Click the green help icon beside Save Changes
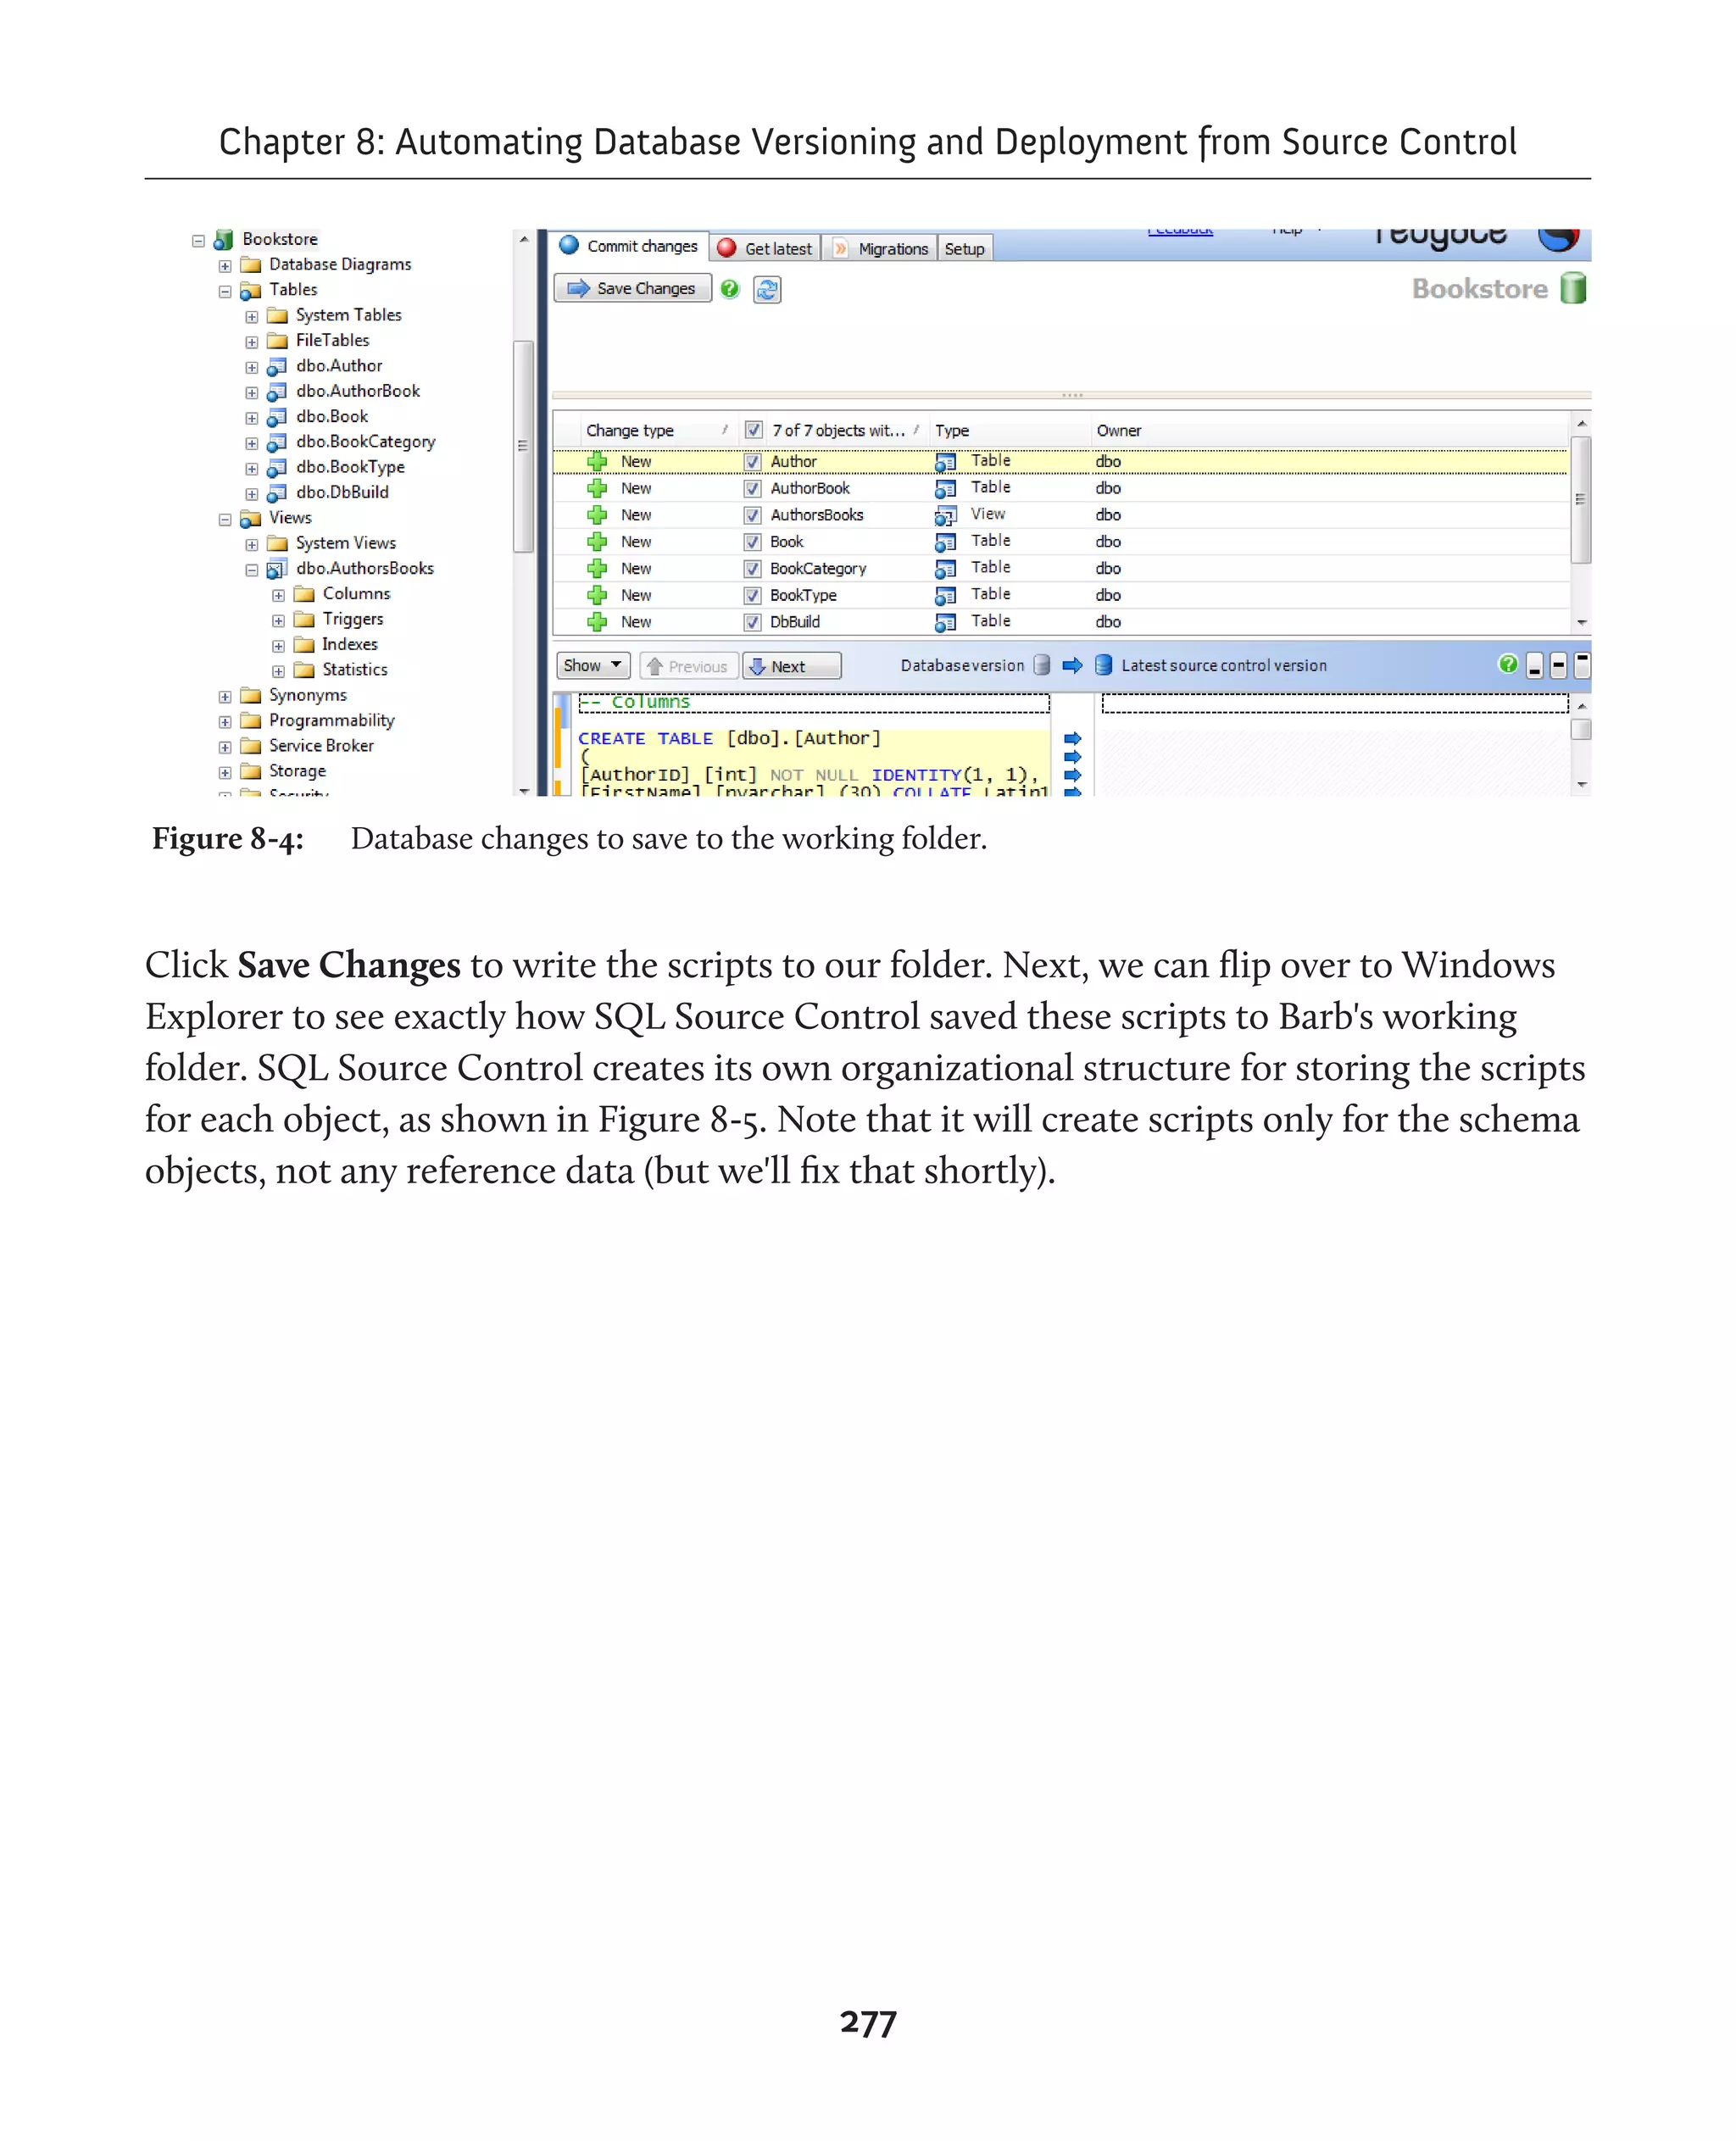This screenshot has height=2141, width=1736. 730,289
